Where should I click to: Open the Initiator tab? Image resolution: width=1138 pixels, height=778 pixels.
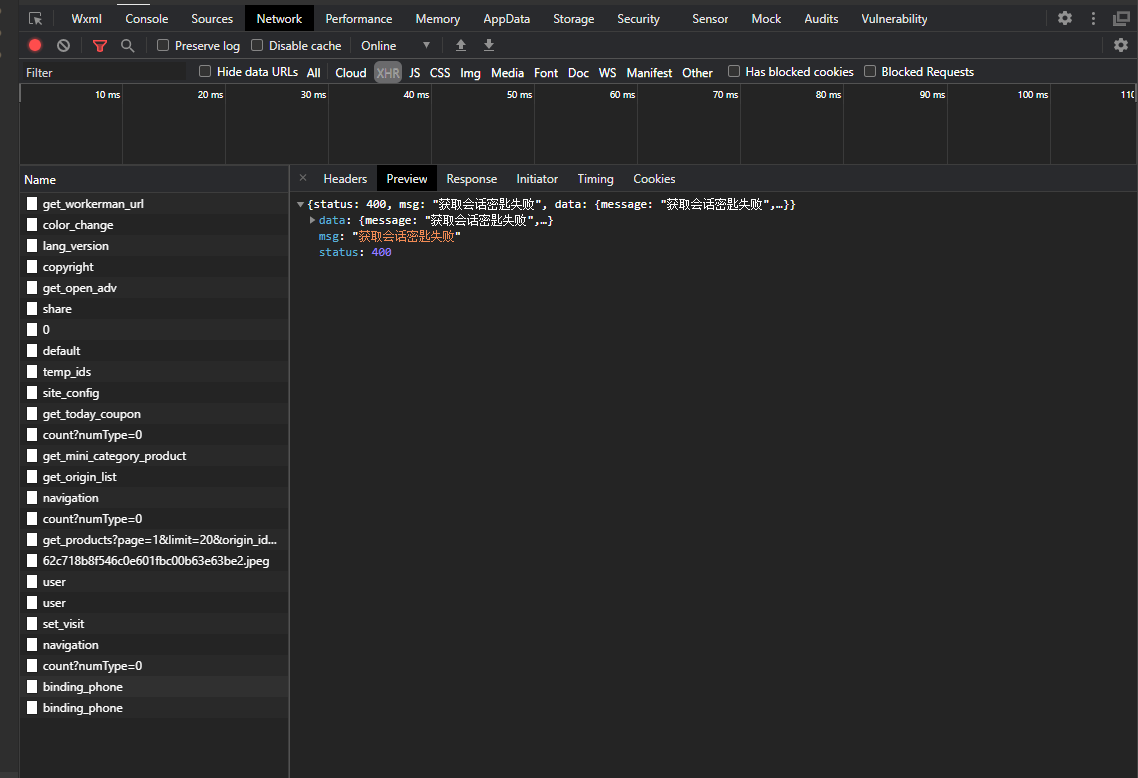[537, 179]
